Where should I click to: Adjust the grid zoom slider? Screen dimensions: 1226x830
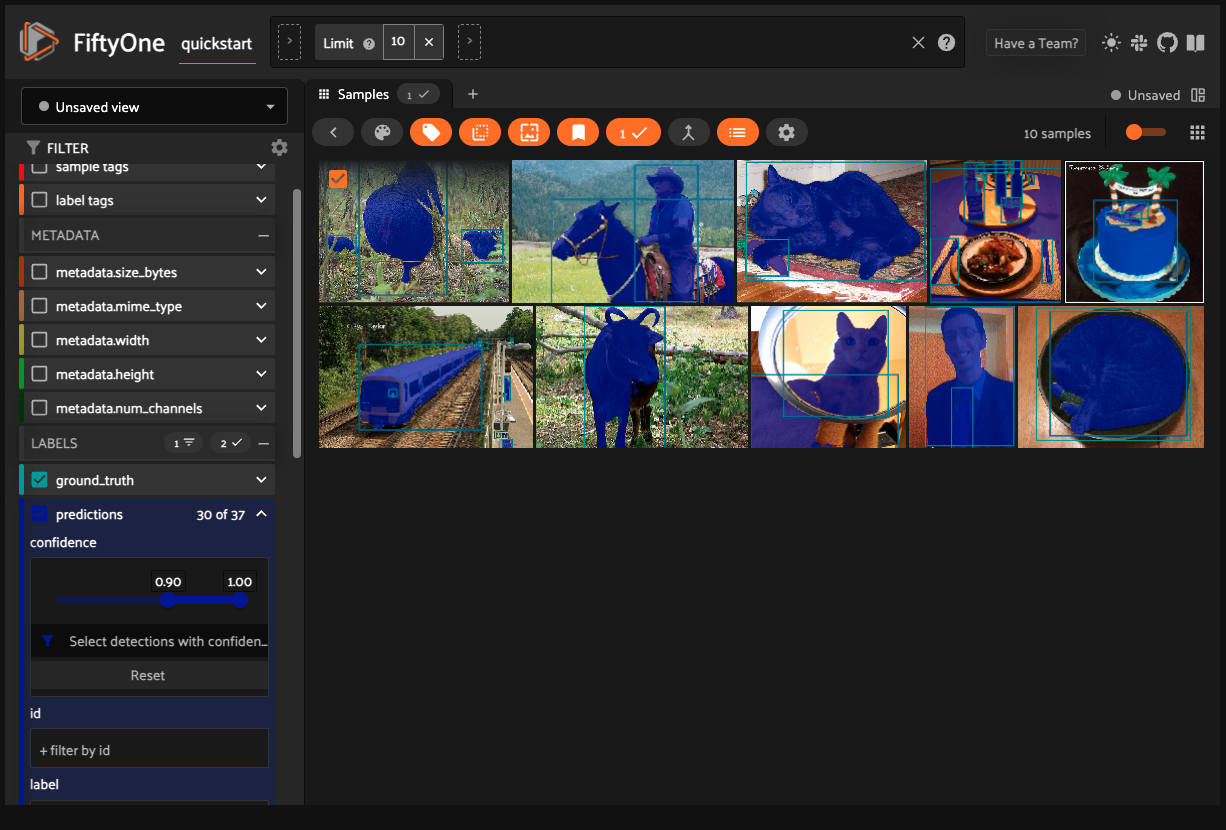[x=1145, y=132]
